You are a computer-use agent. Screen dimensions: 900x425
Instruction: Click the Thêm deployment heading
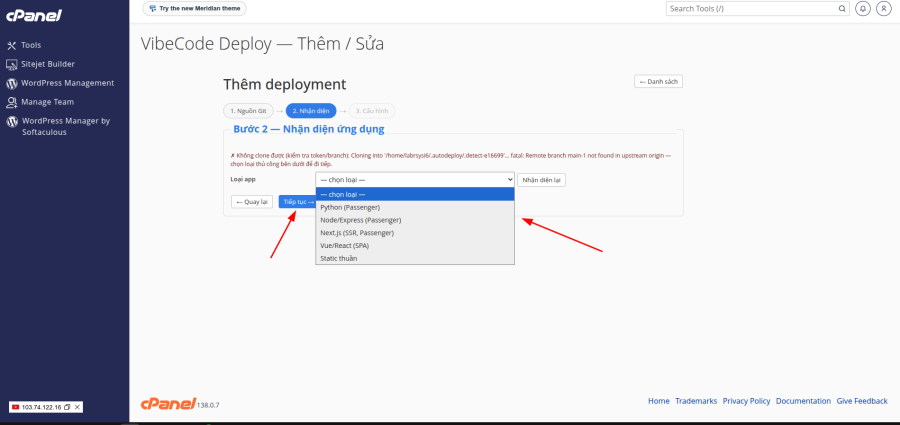coord(285,84)
